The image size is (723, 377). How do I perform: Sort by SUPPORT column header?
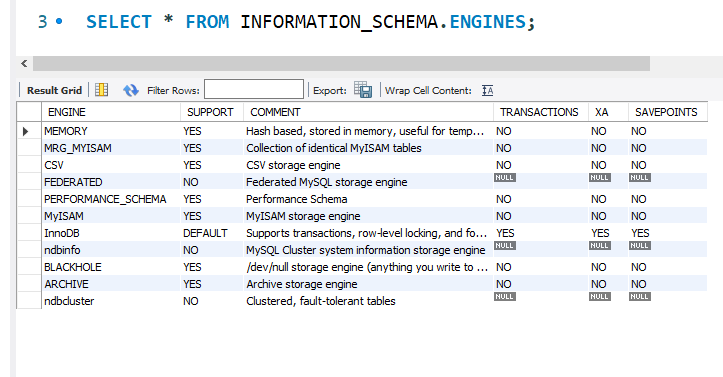point(212,112)
